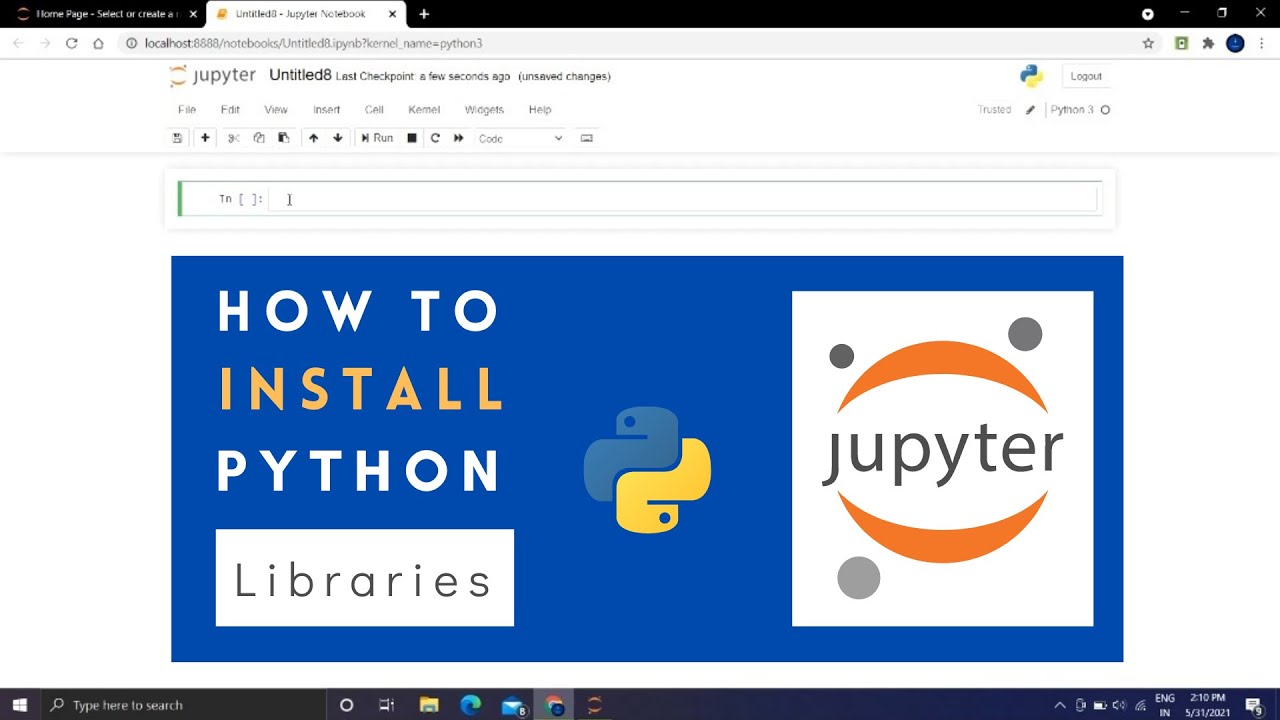Insert a cell below with the plus icon
The height and width of the screenshot is (720, 1280).
(x=205, y=138)
